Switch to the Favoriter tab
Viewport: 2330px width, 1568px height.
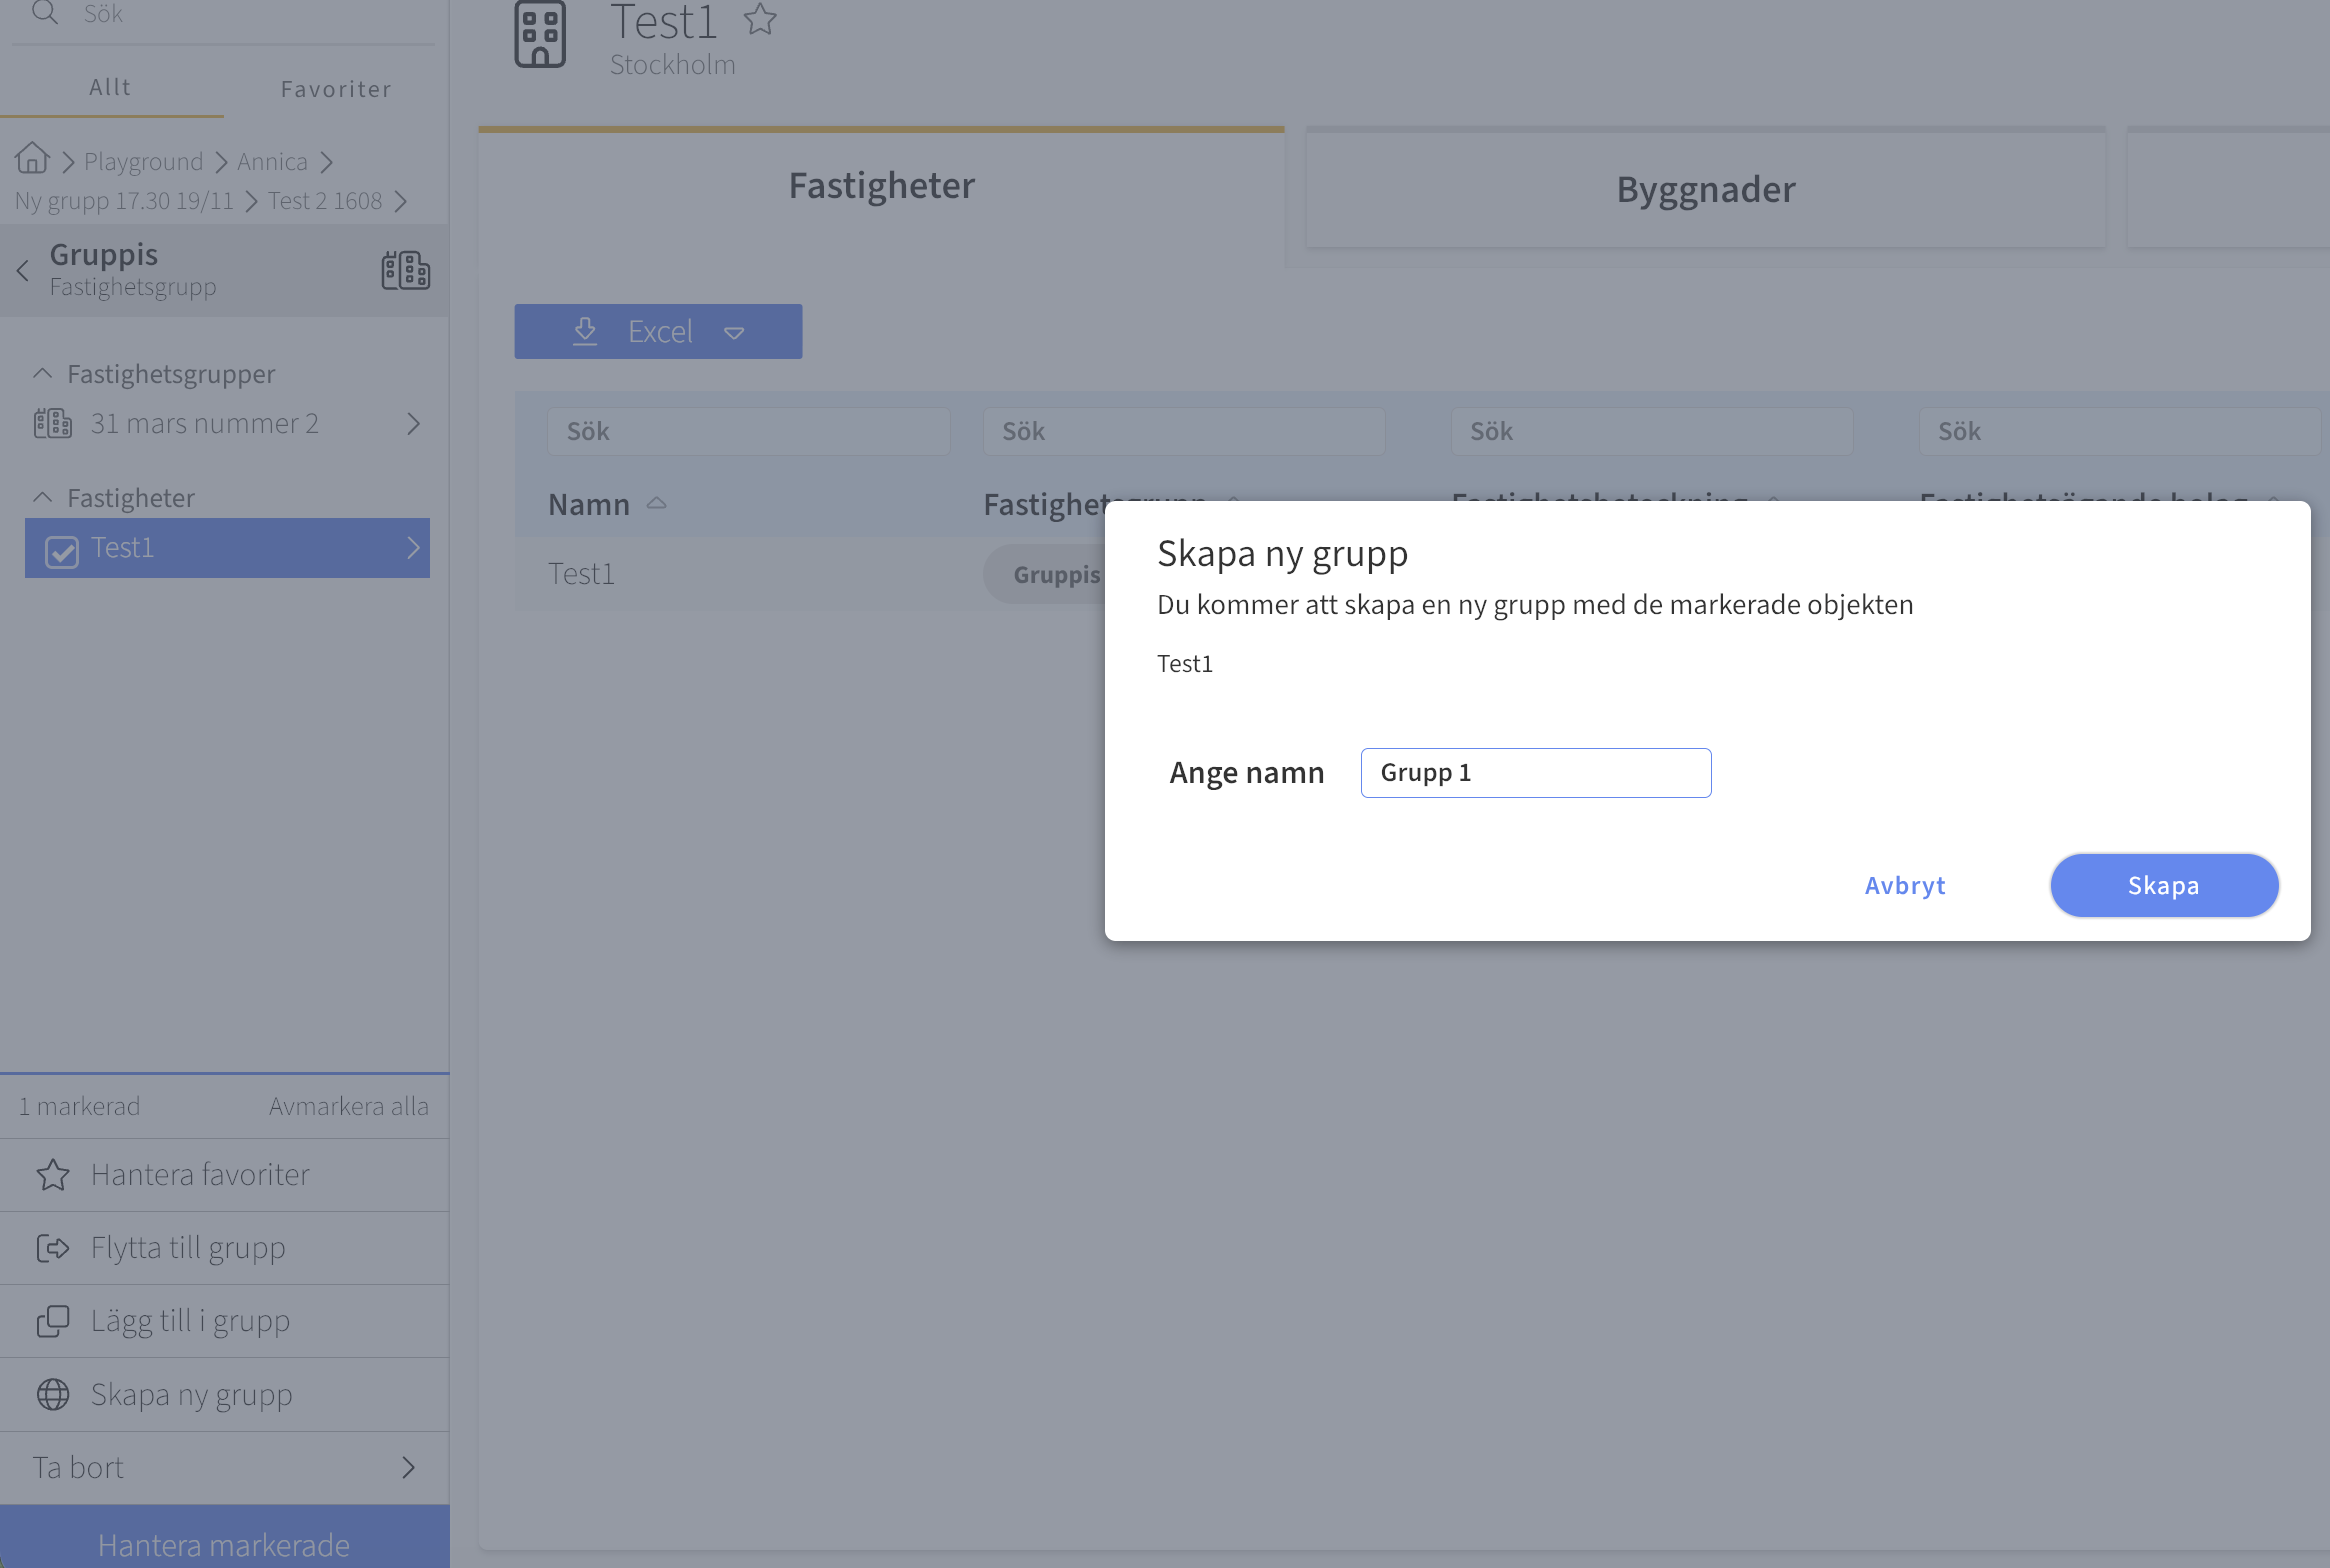[336, 89]
